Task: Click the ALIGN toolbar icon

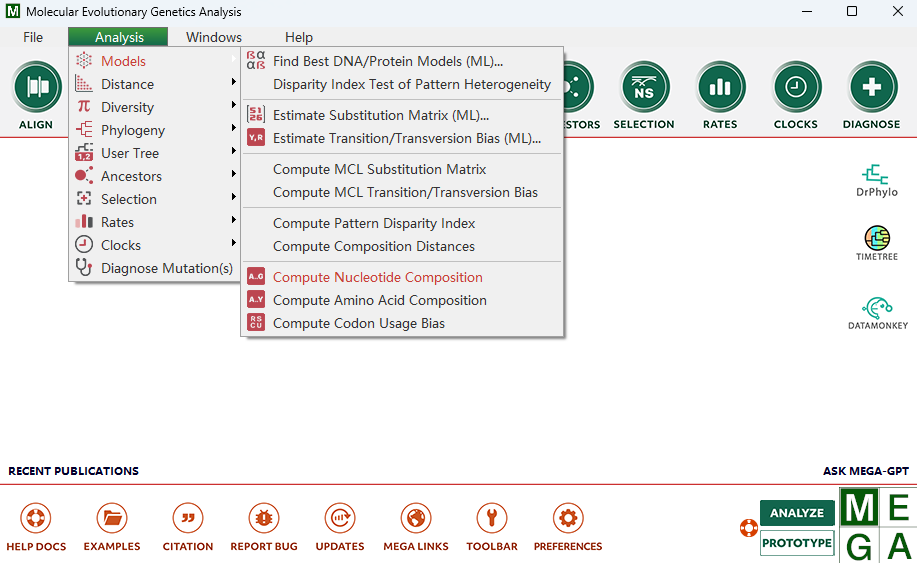Action: [36, 88]
